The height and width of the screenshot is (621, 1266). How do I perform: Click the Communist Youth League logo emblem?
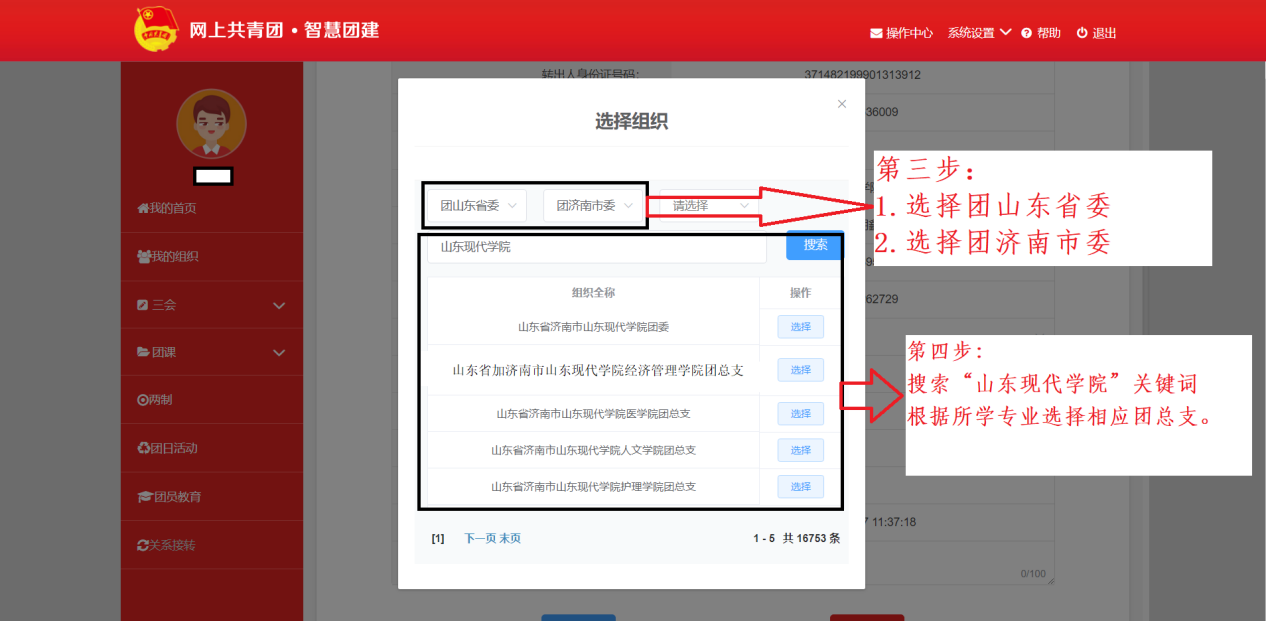point(156,30)
